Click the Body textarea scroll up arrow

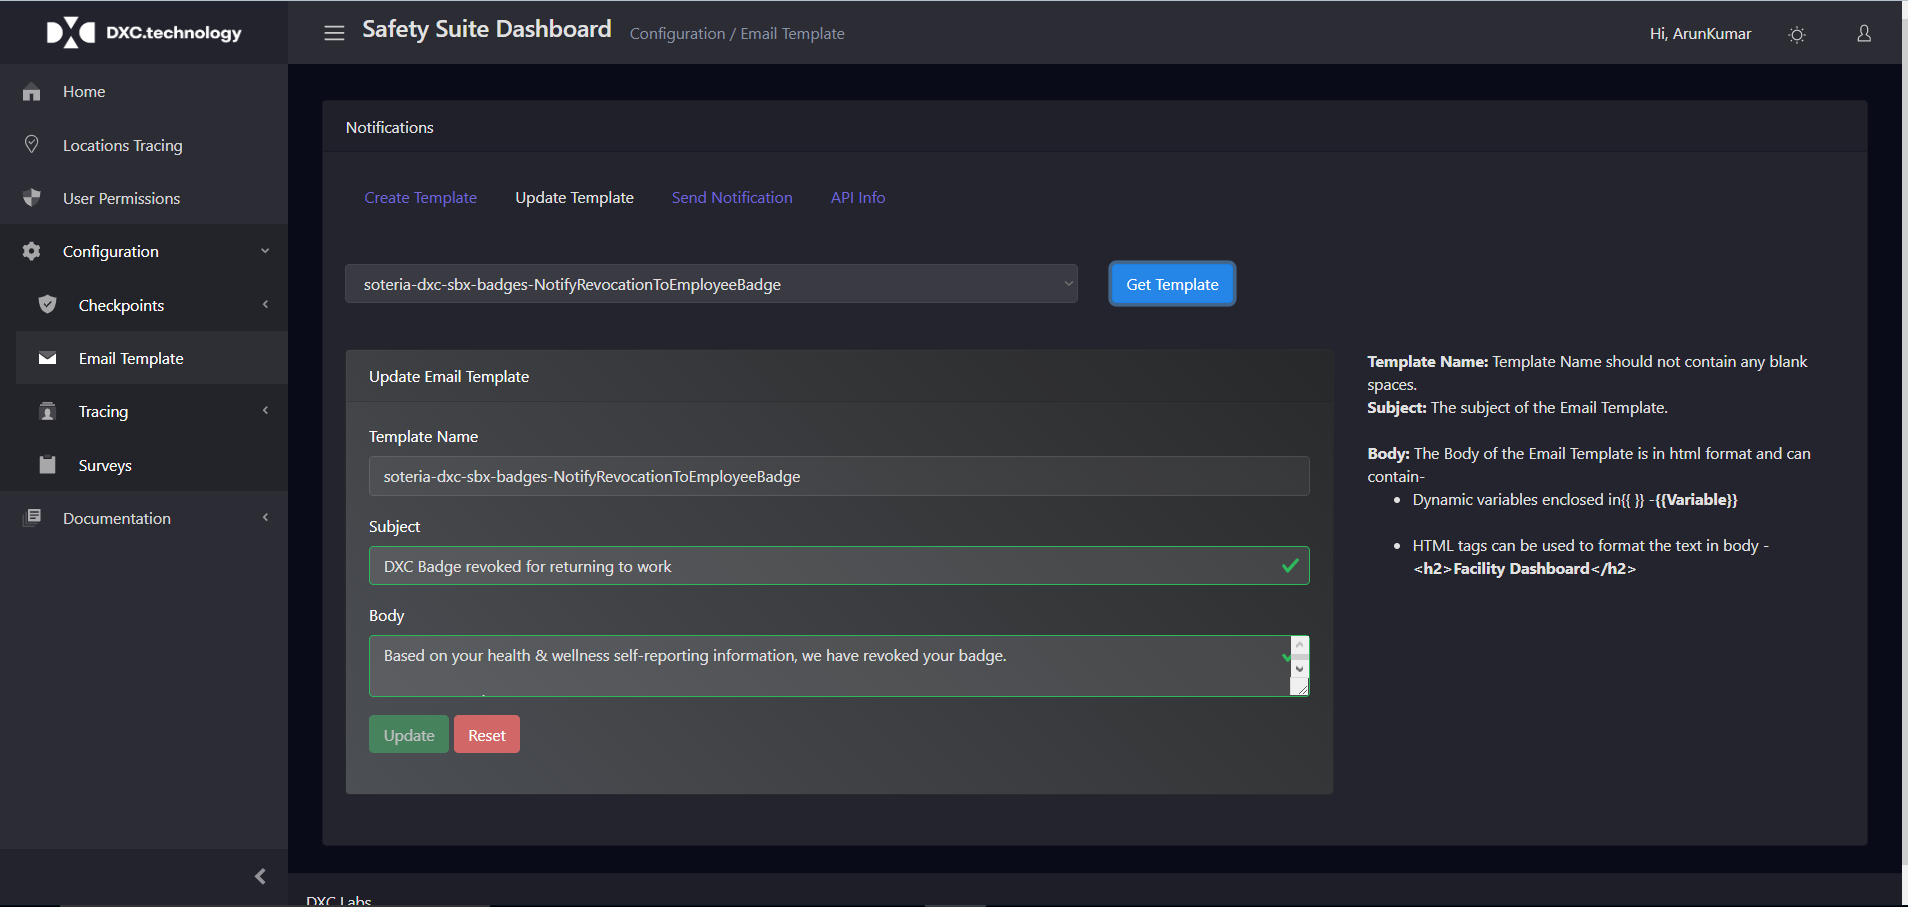(1300, 645)
